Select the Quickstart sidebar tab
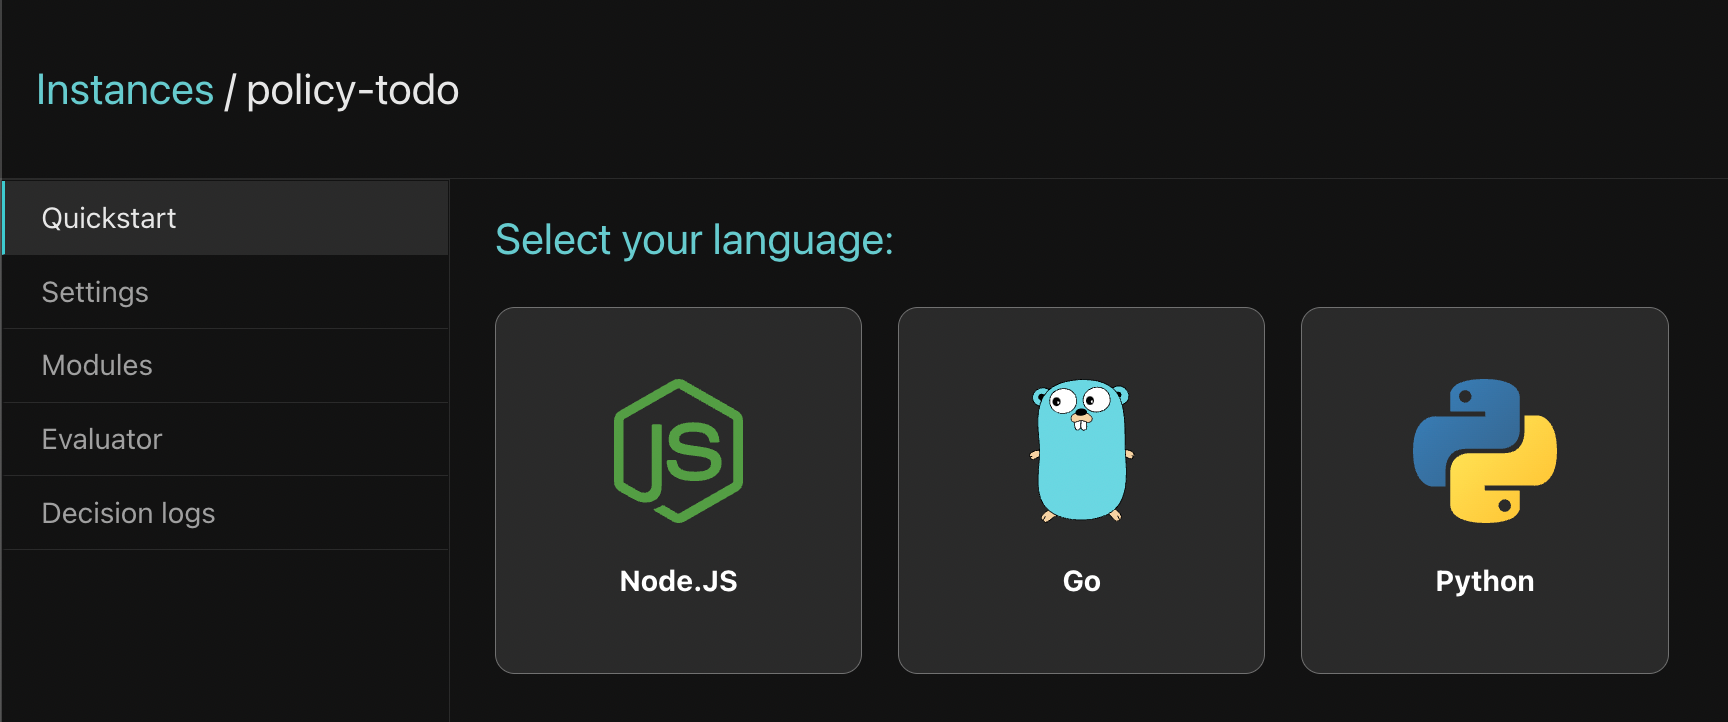The image size is (1728, 722). 226,218
